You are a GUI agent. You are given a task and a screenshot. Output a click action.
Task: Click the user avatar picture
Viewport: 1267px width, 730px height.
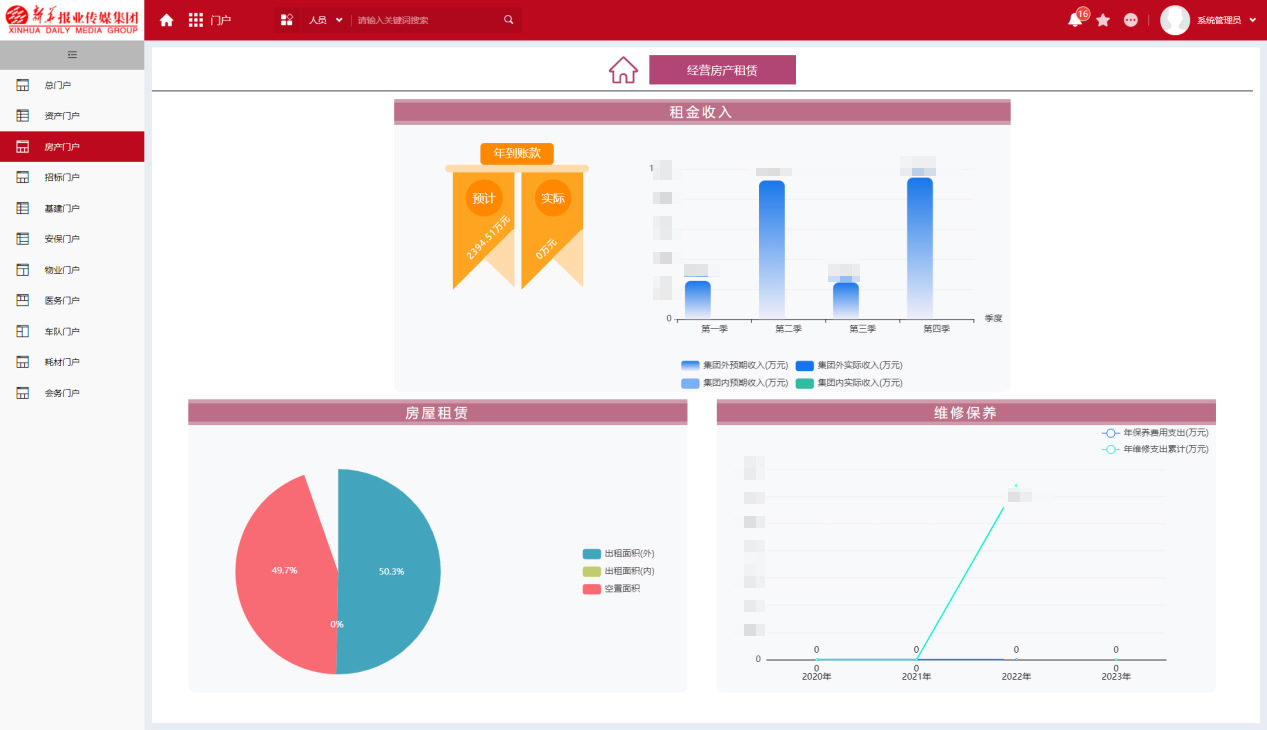coord(1175,20)
